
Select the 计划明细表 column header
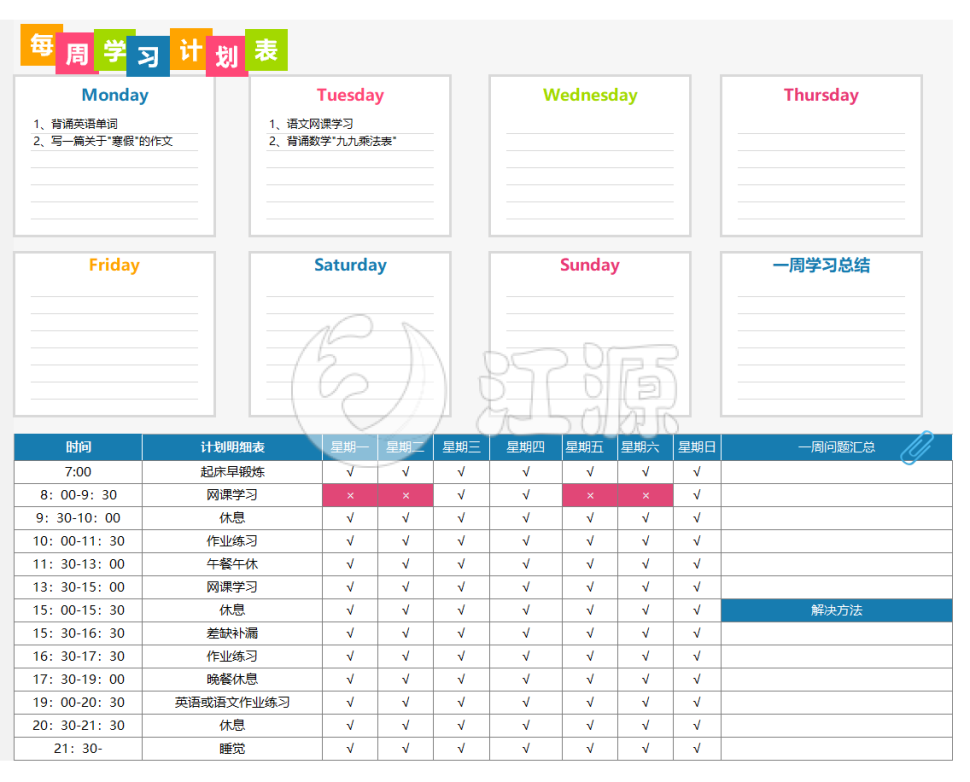[x=232, y=447]
